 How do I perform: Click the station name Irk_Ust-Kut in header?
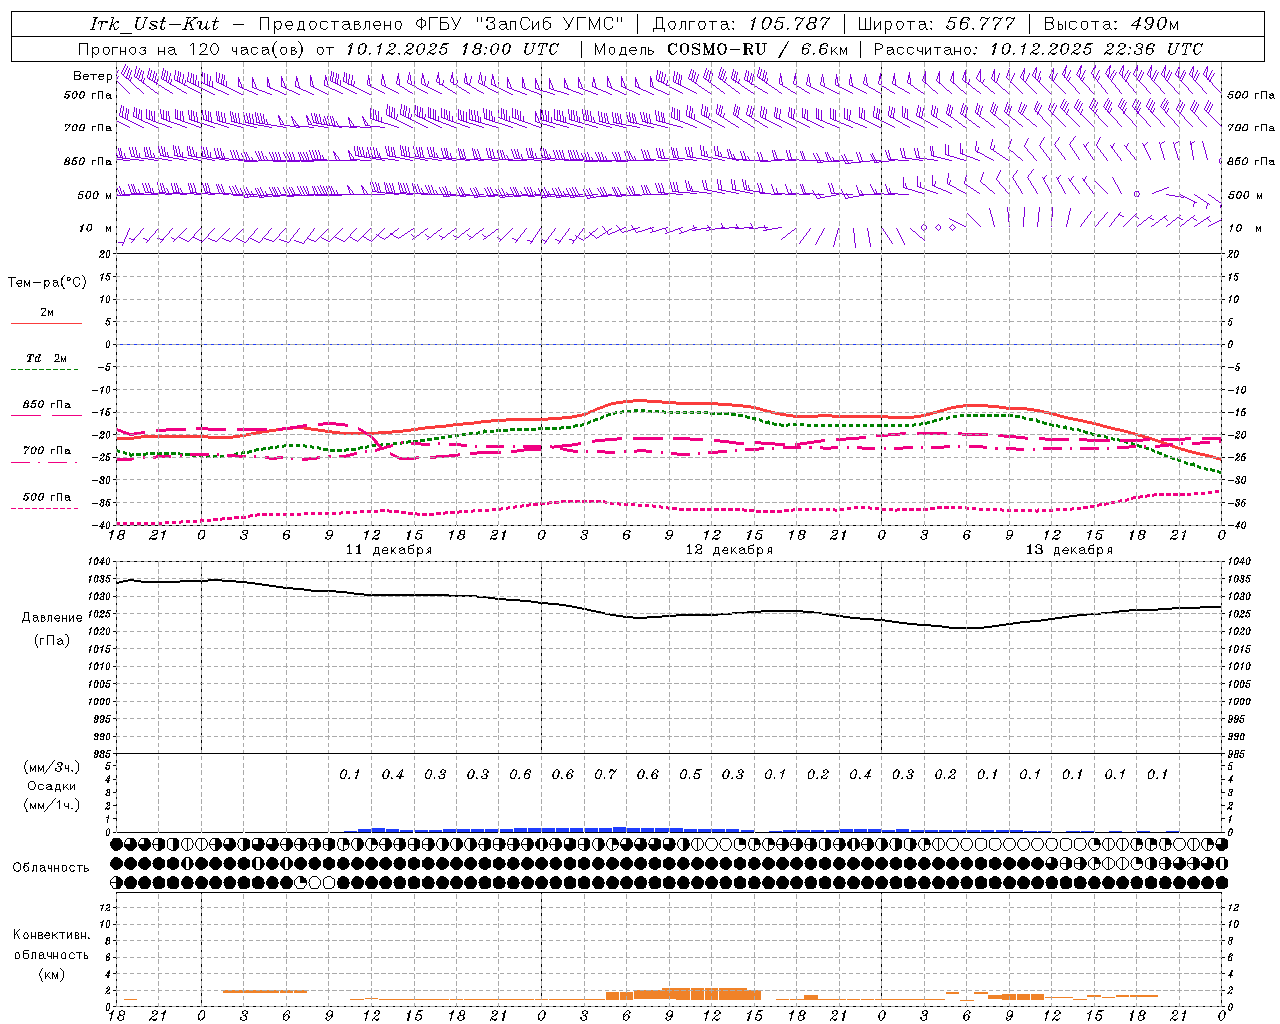[x=154, y=24]
